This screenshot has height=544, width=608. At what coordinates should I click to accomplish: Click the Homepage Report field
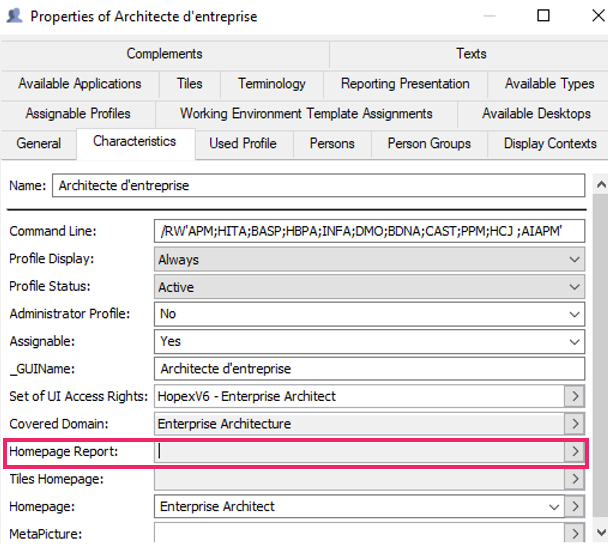[359, 451]
